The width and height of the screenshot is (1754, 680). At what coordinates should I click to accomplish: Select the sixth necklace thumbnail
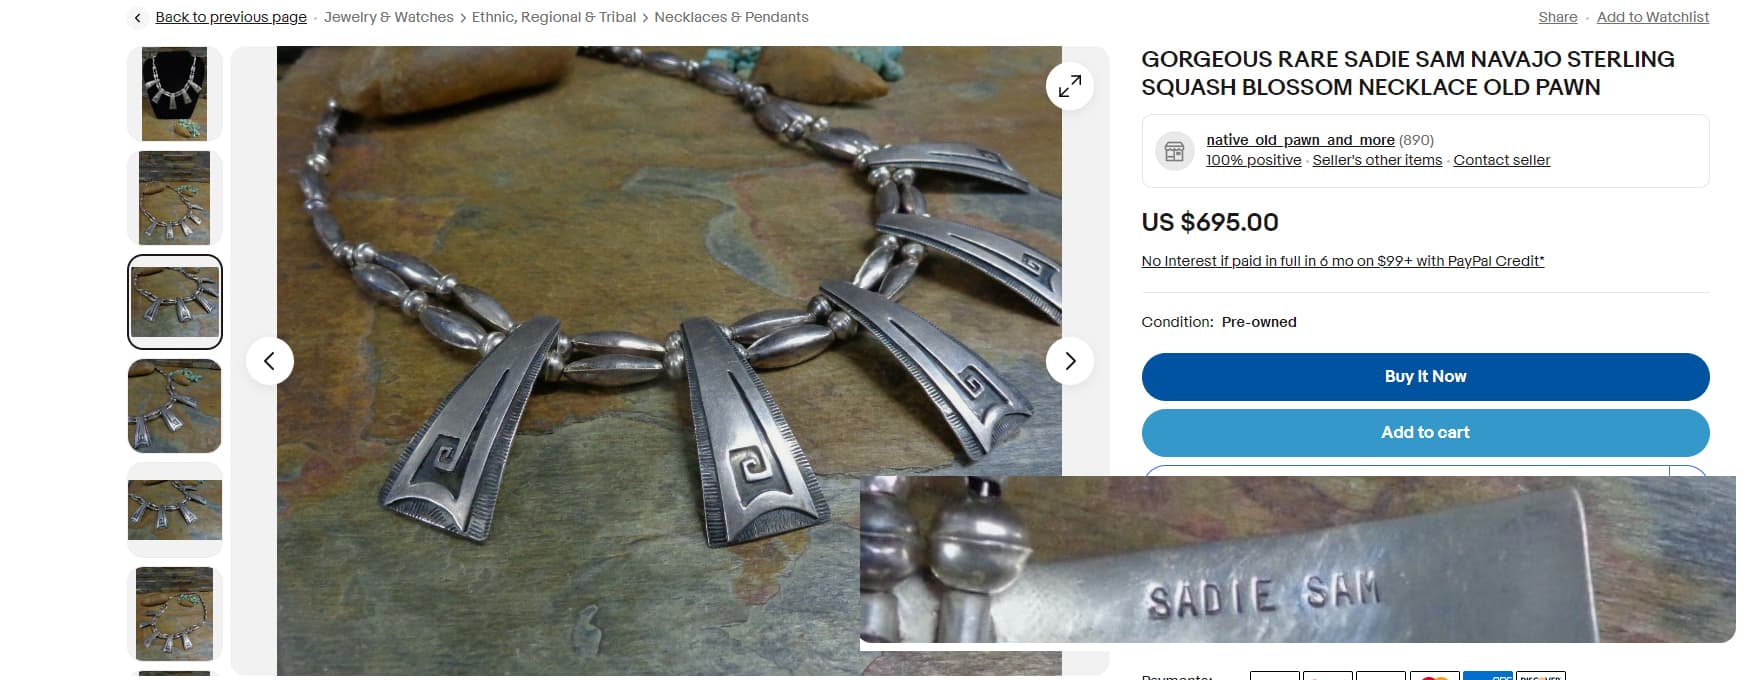[175, 614]
